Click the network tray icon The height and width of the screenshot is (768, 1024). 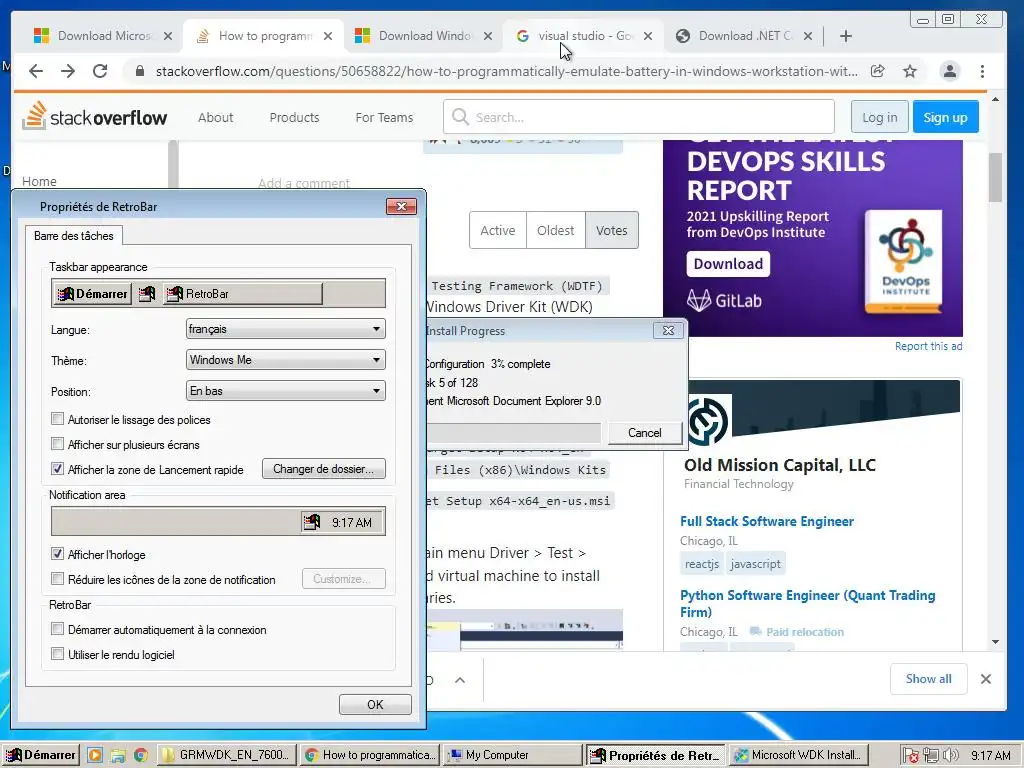tap(931, 756)
